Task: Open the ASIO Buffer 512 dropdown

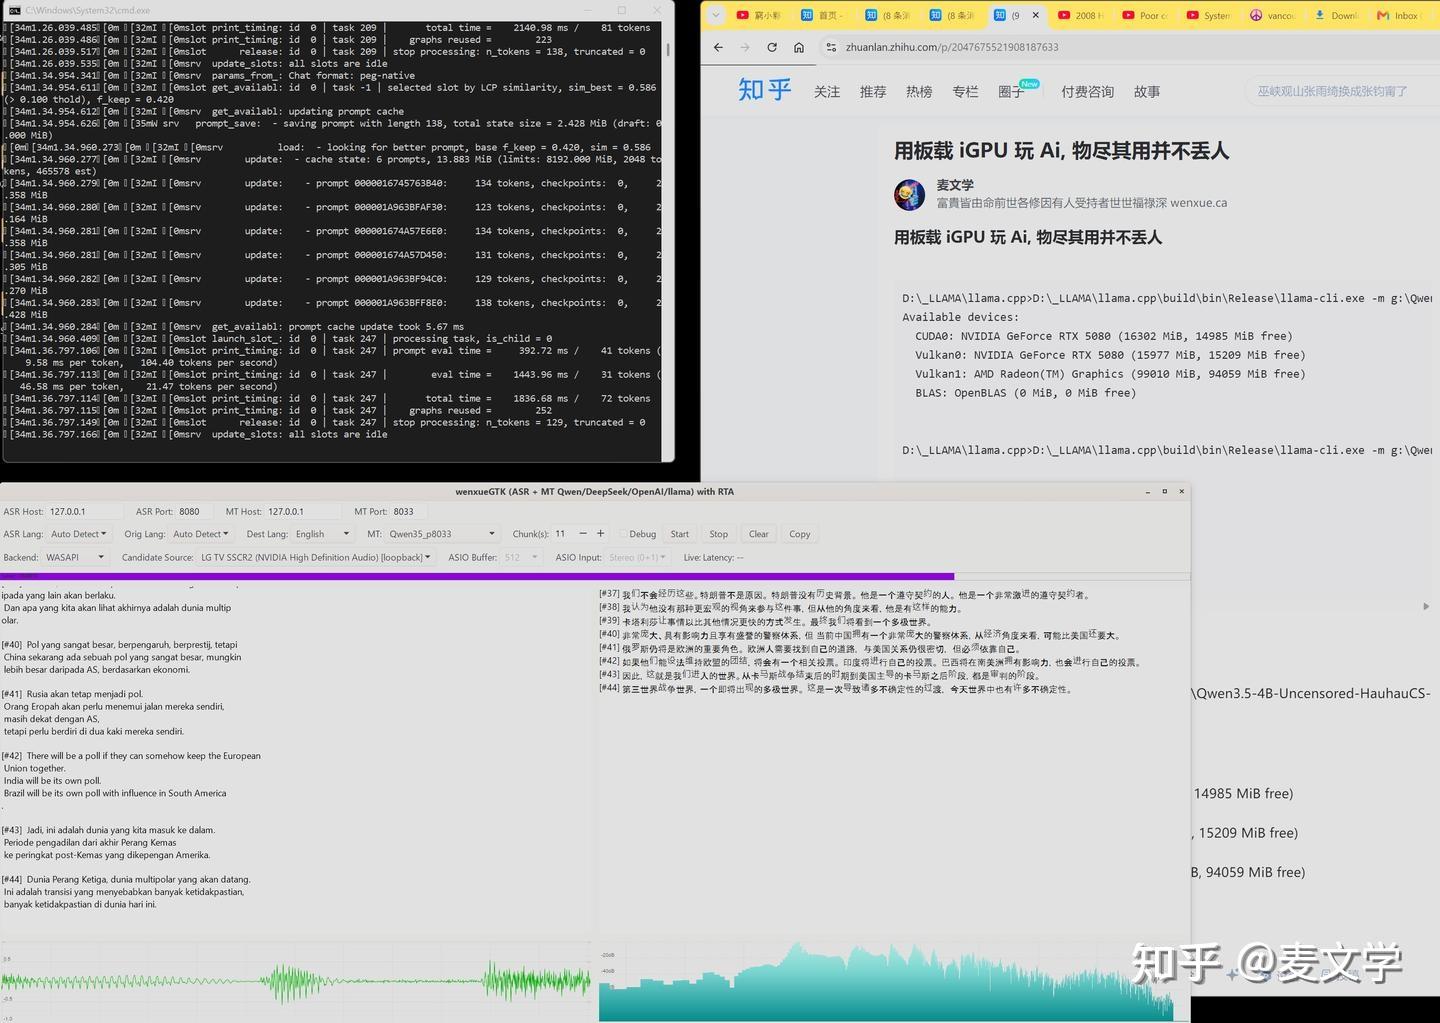Action: coord(521,557)
